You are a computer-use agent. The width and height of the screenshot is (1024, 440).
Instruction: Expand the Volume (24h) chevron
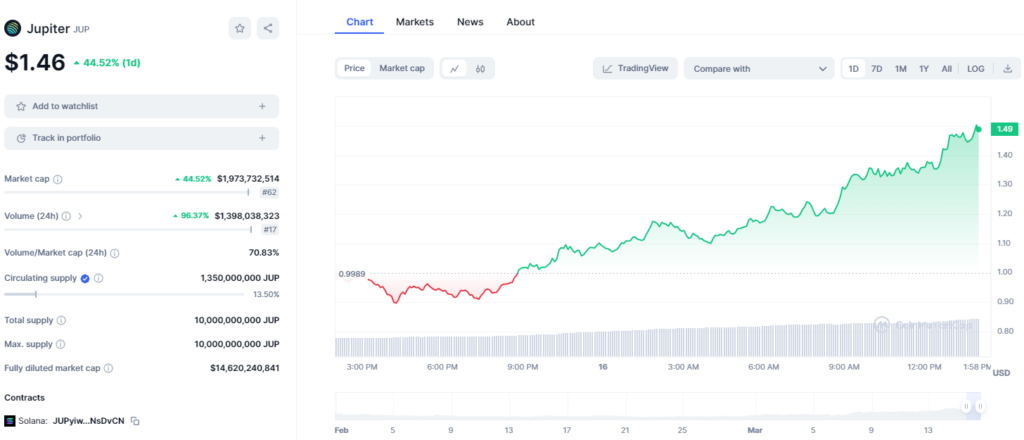[x=80, y=215]
